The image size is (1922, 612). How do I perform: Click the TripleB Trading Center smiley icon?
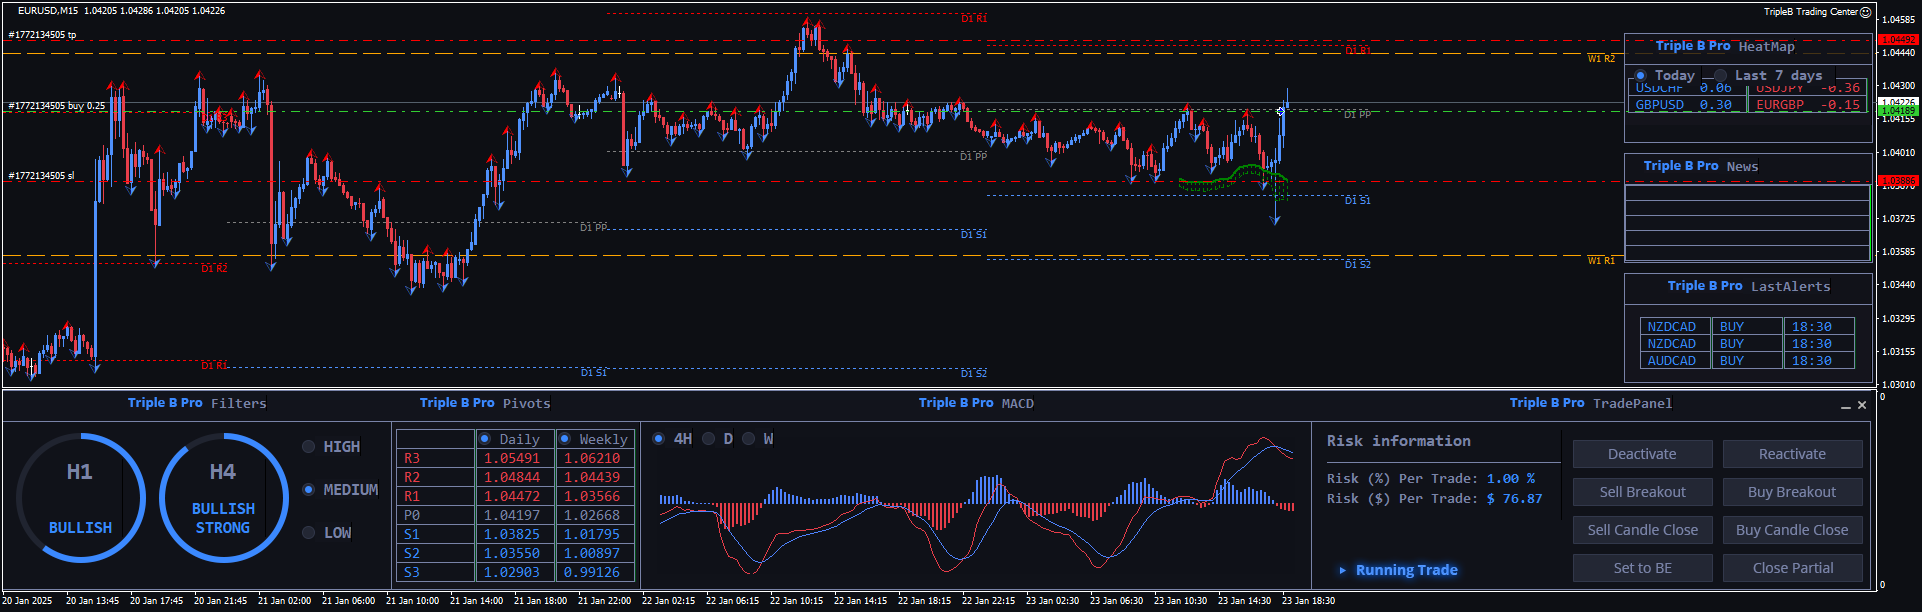coord(1865,12)
